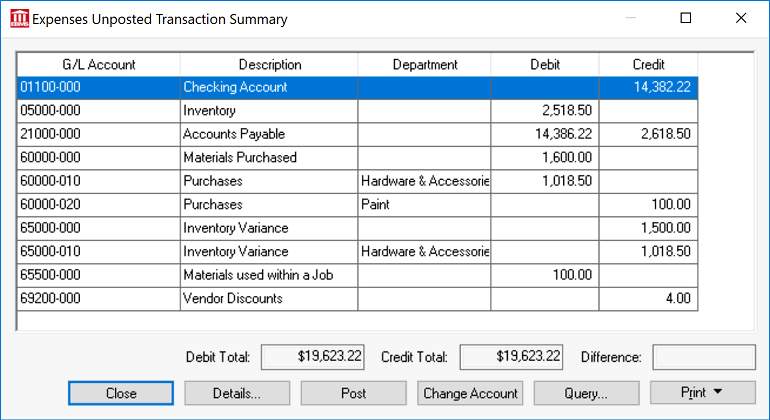The width and height of the screenshot is (770, 420).
Task: Maximize the Transaction Summary window
Action: point(686,18)
